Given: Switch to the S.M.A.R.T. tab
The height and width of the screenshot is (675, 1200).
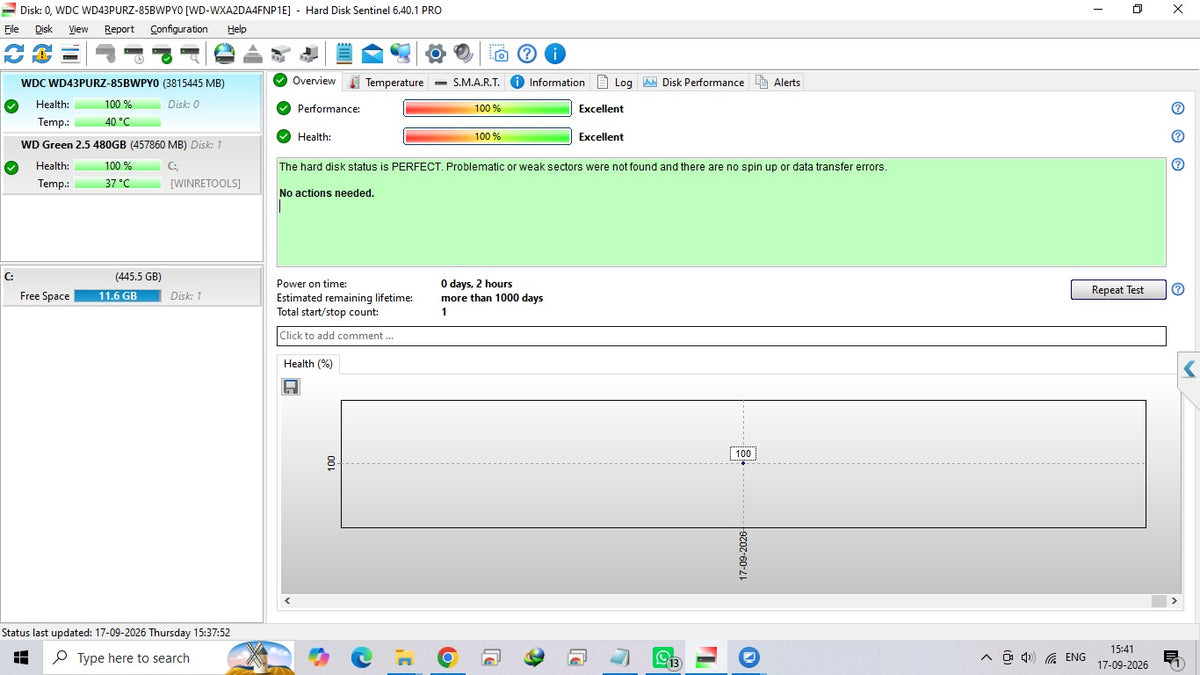Looking at the screenshot, I should (467, 82).
